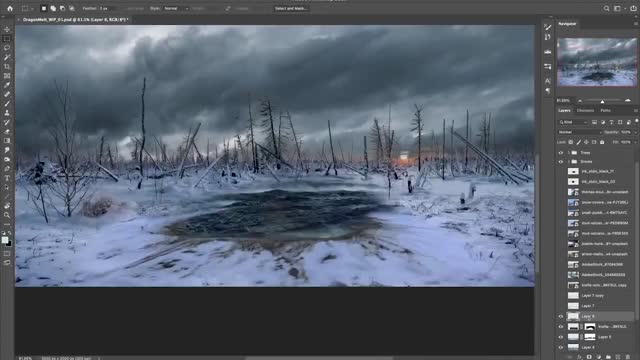Select the Navigator panel tab

click(567, 24)
